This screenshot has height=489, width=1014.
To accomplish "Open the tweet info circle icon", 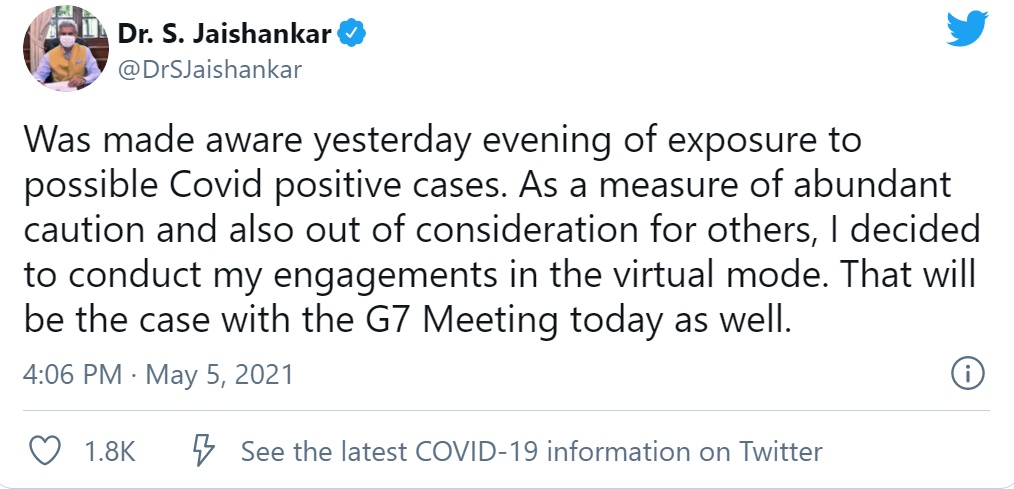I will tap(967, 375).
